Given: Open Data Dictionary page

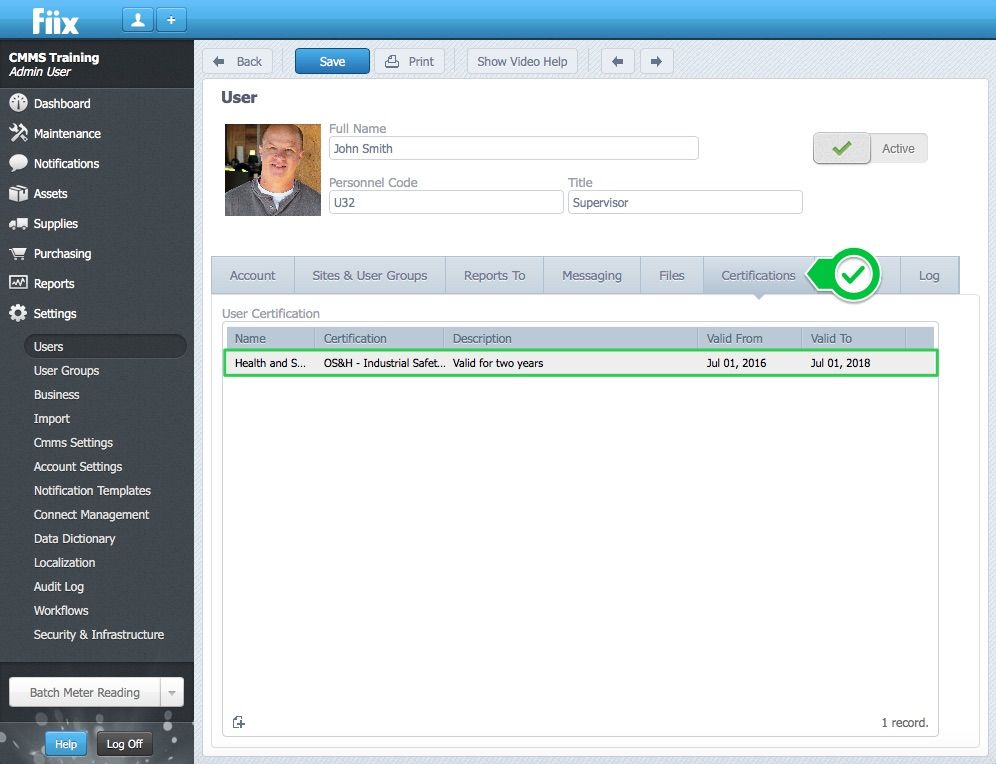Looking at the screenshot, I should click(x=74, y=539).
